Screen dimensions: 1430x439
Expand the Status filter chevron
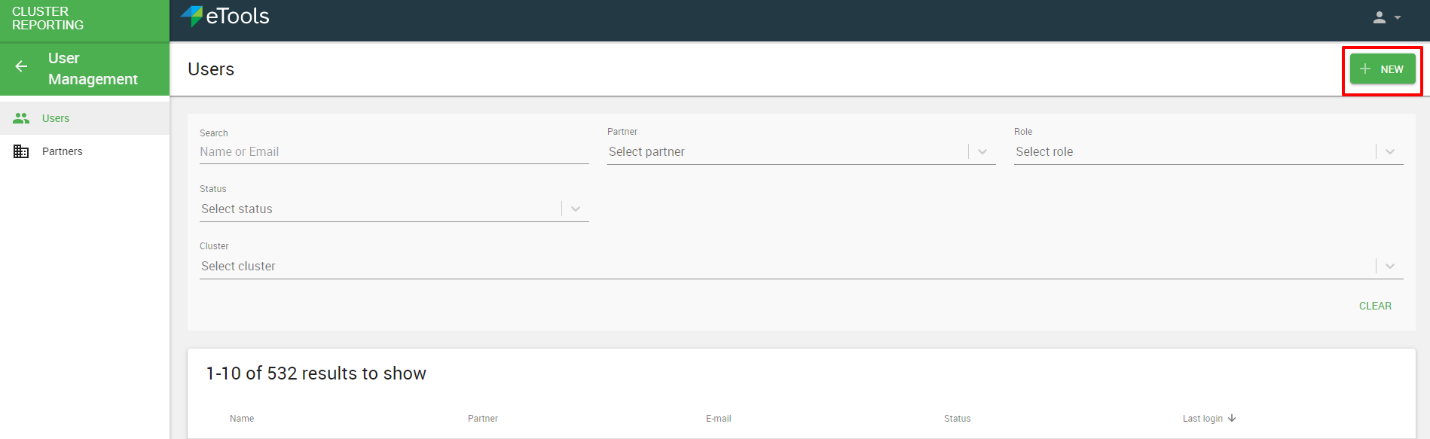(x=575, y=209)
